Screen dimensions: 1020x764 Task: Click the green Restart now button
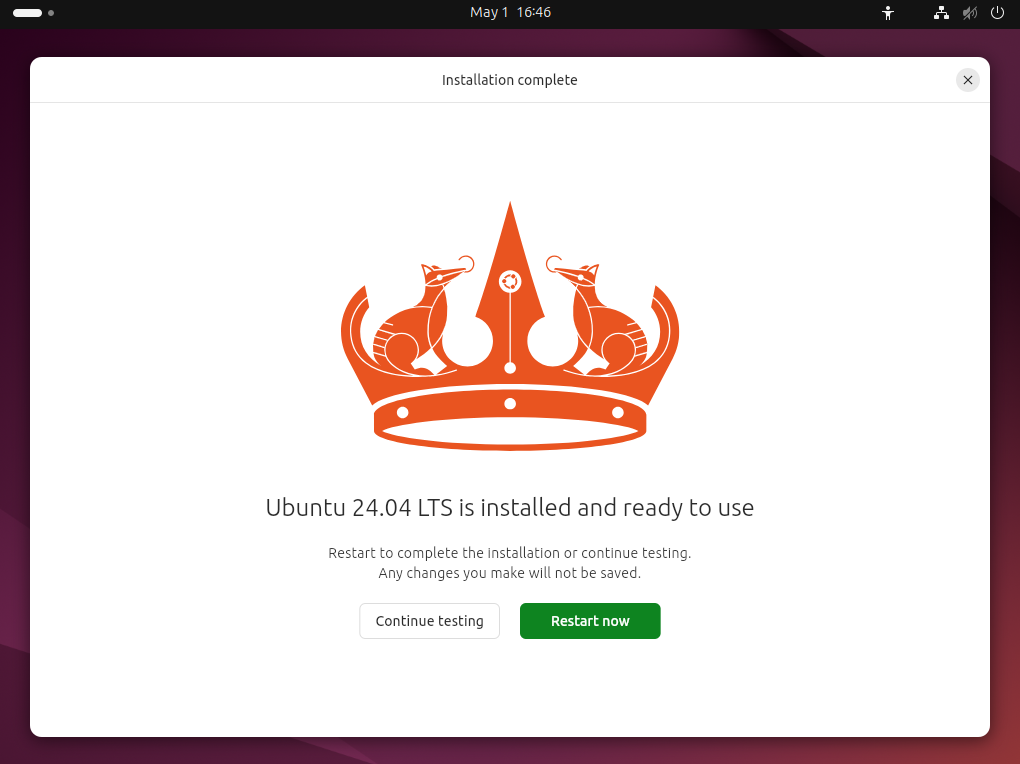tap(590, 621)
